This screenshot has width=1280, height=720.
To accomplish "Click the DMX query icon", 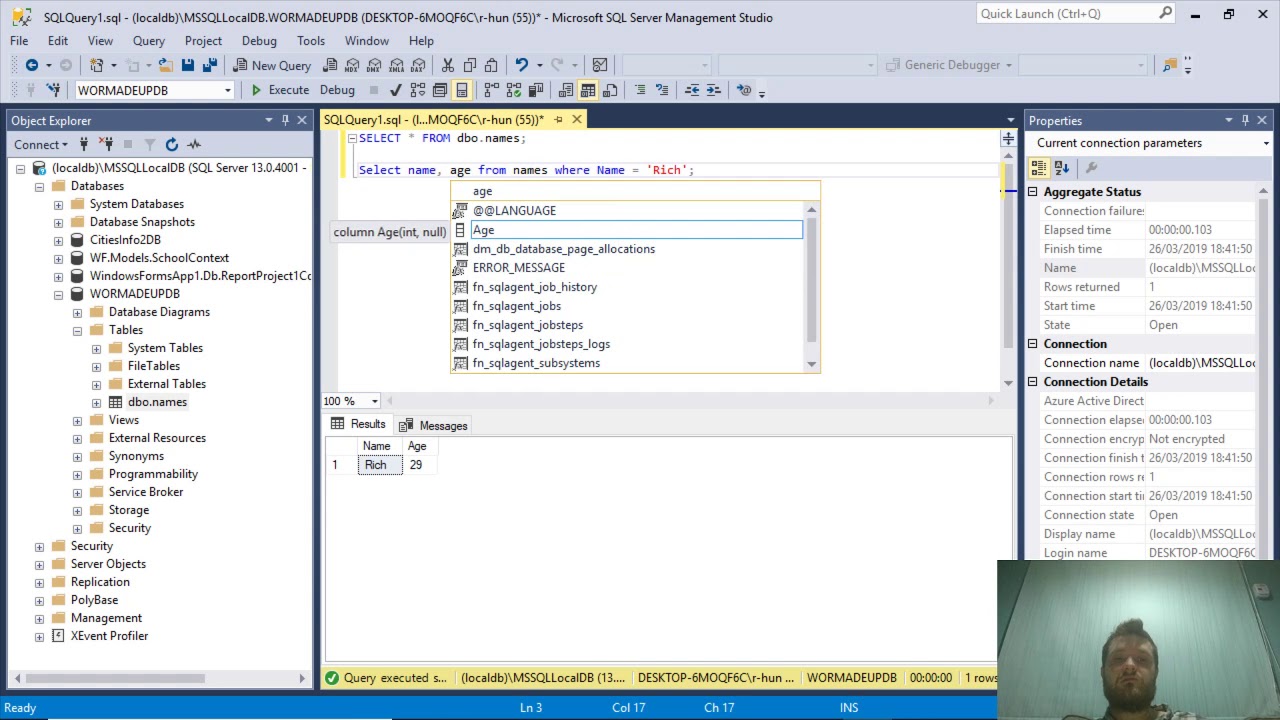I will (374, 65).
